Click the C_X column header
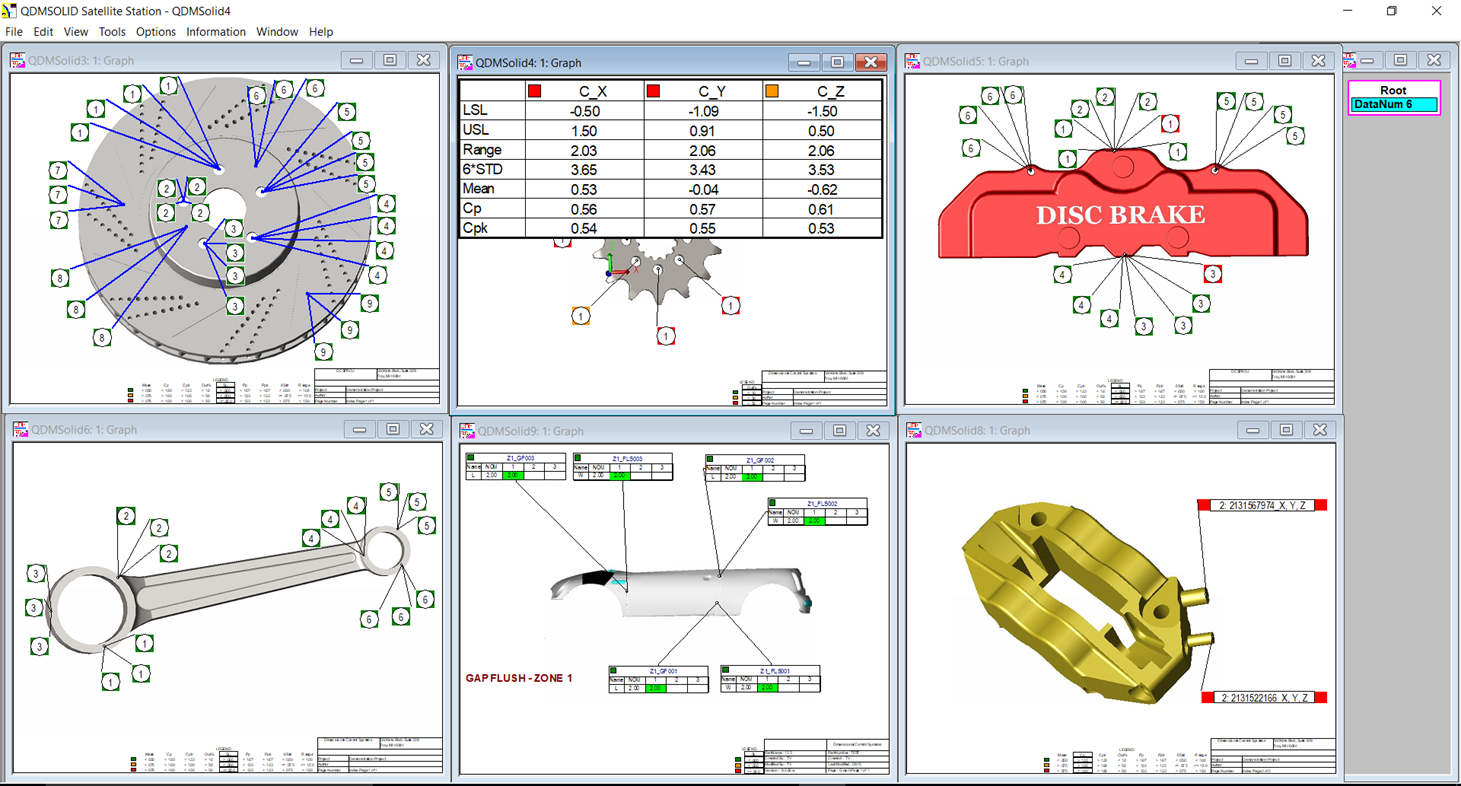 (594, 91)
